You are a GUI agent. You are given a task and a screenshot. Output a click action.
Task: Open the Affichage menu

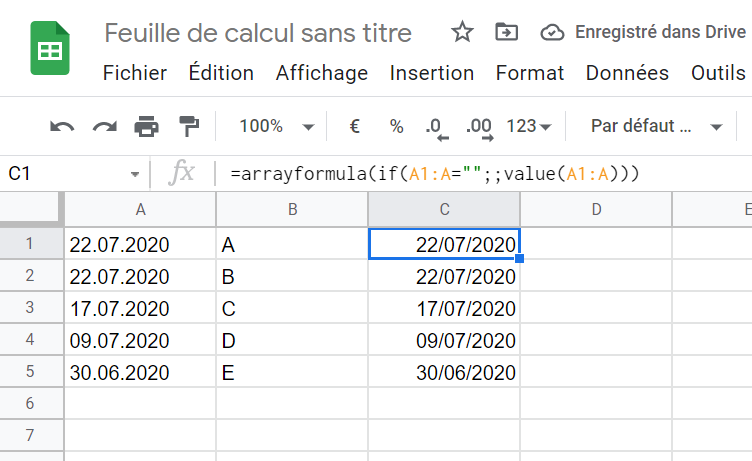pyautogui.click(x=322, y=73)
